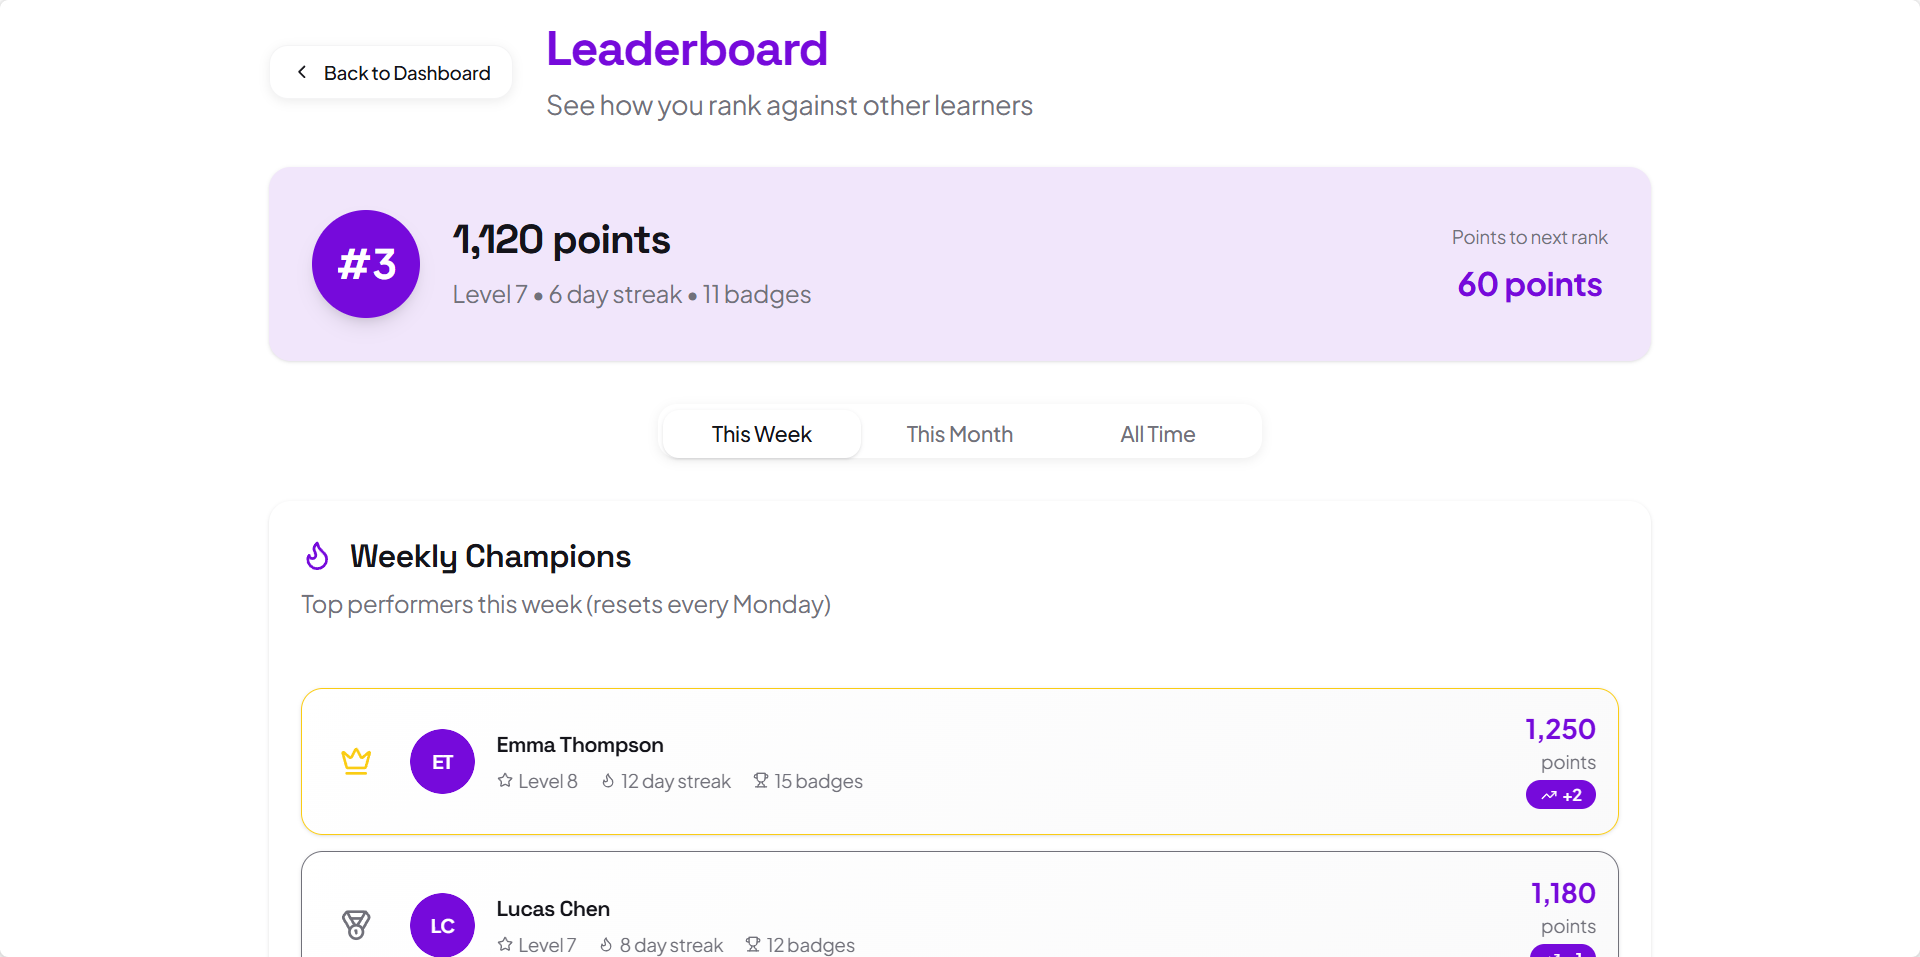1920x957 pixels.
Task: Click the back arrow chevron icon
Action: coord(302,72)
